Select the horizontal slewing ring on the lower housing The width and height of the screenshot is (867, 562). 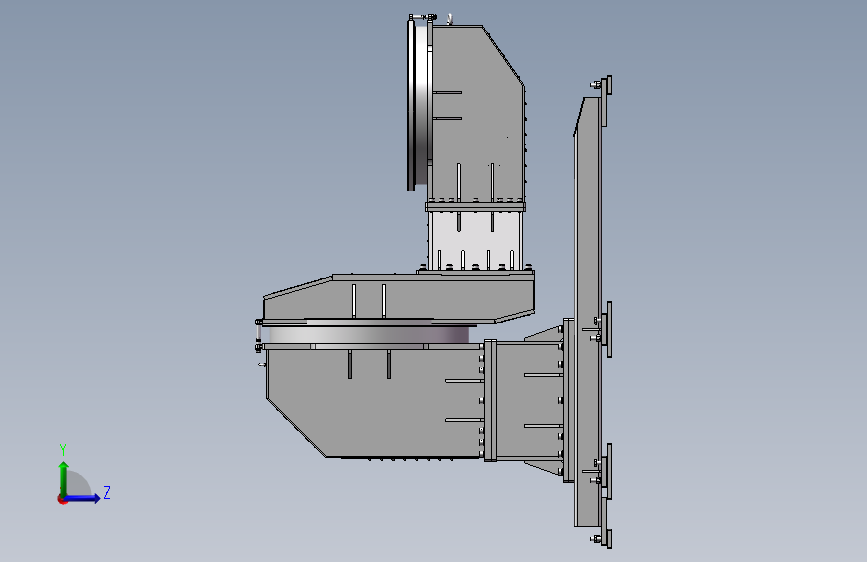point(369,335)
